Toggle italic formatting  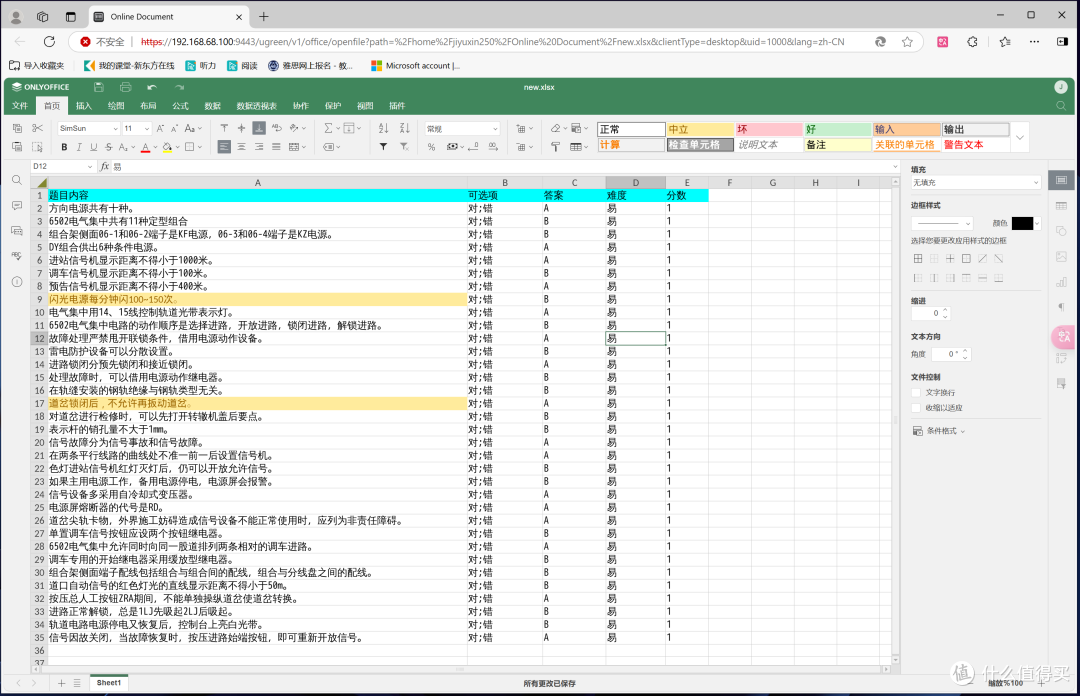point(79,147)
